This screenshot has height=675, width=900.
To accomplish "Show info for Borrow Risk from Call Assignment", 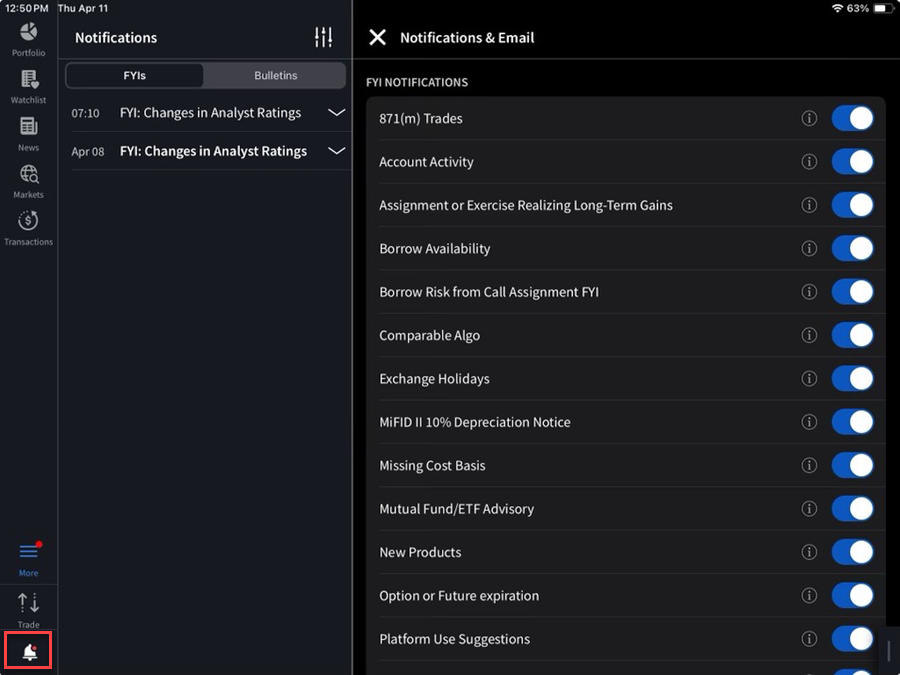I will (x=809, y=292).
